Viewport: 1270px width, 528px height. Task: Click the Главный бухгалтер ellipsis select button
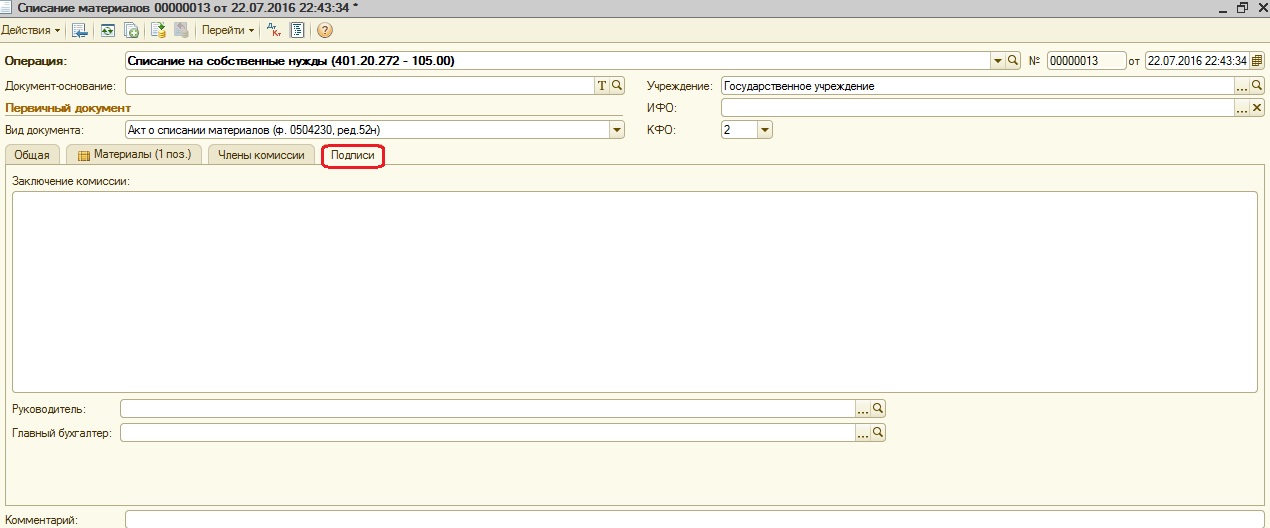(x=863, y=433)
